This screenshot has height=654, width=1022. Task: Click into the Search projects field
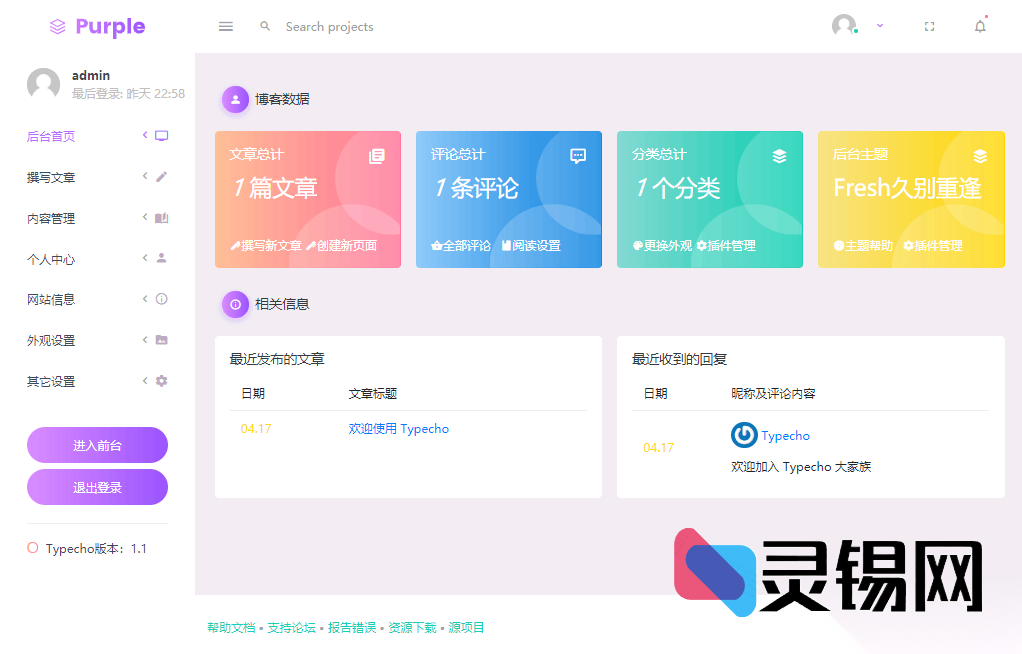[x=400, y=27]
